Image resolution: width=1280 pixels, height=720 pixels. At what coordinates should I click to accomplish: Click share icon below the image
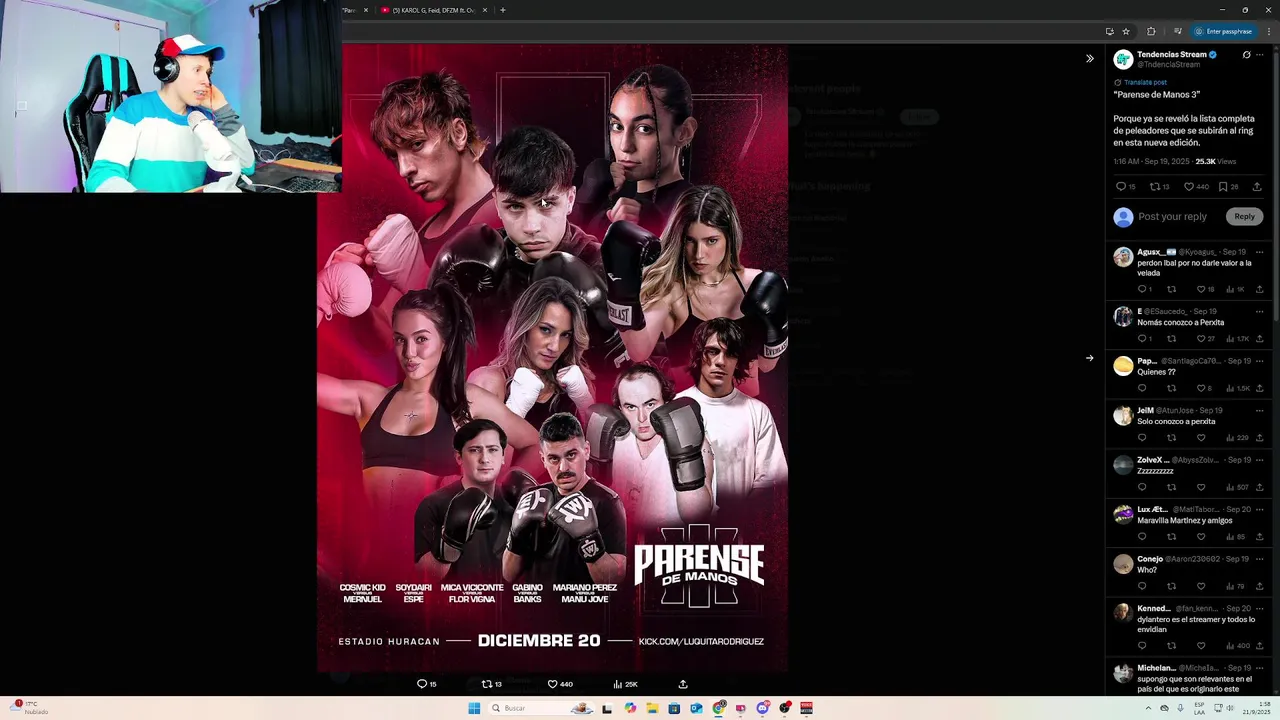(683, 684)
